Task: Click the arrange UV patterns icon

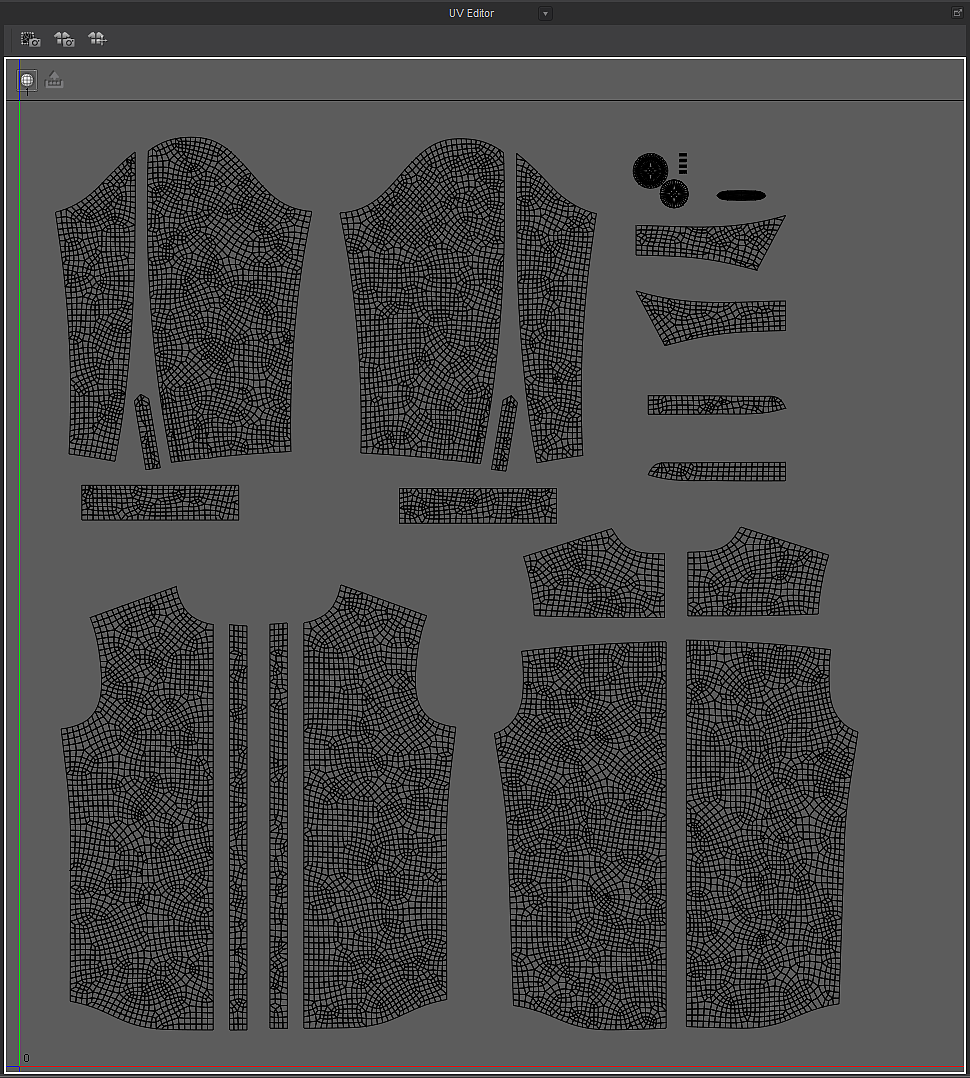Action: point(98,39)
